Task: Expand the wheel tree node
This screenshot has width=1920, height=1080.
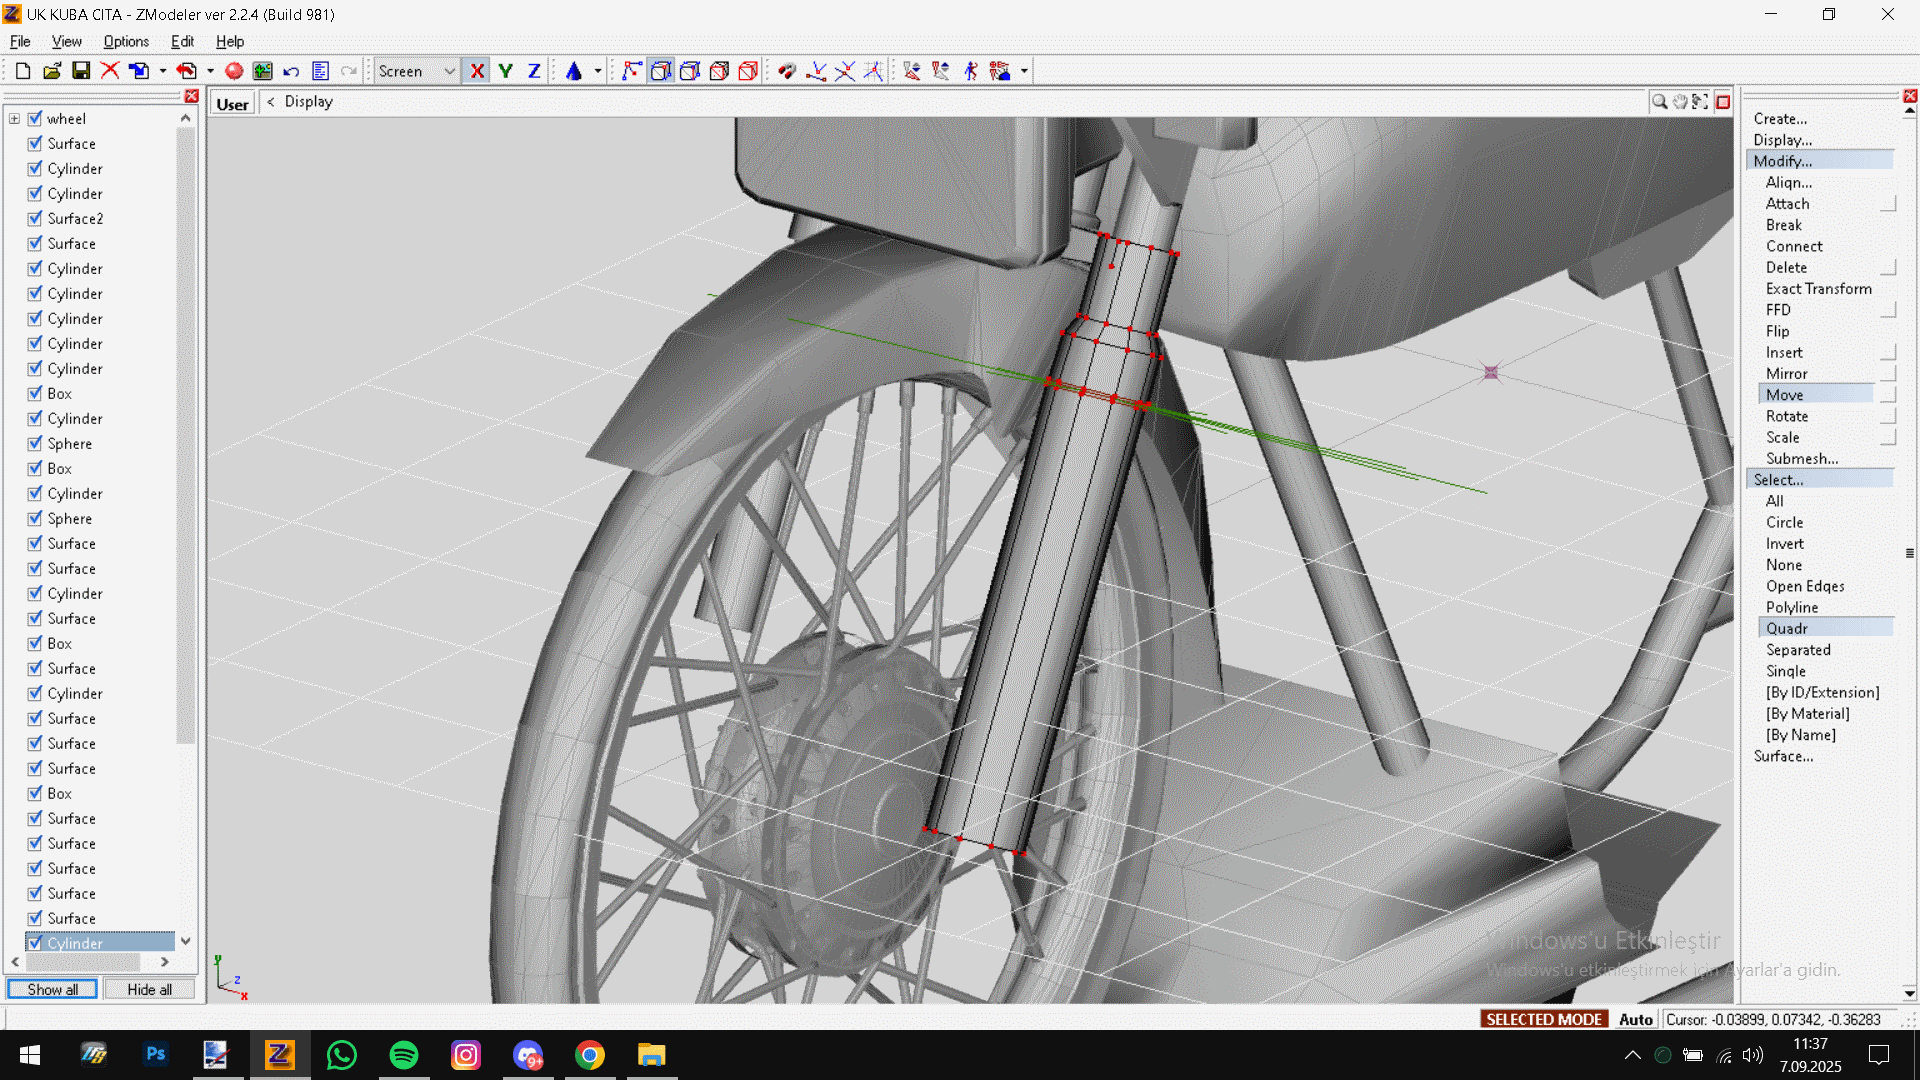Action: (14, 118)
